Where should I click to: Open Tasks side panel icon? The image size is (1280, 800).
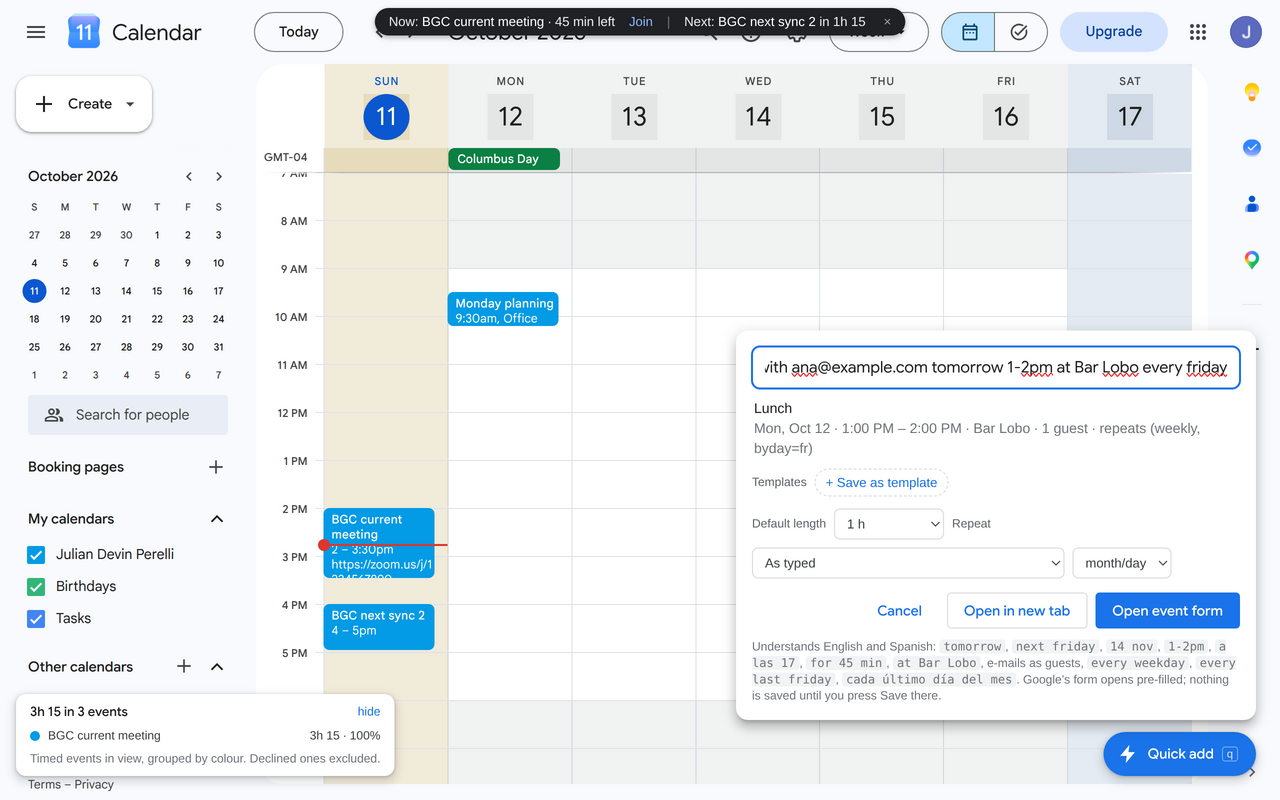1251,148
